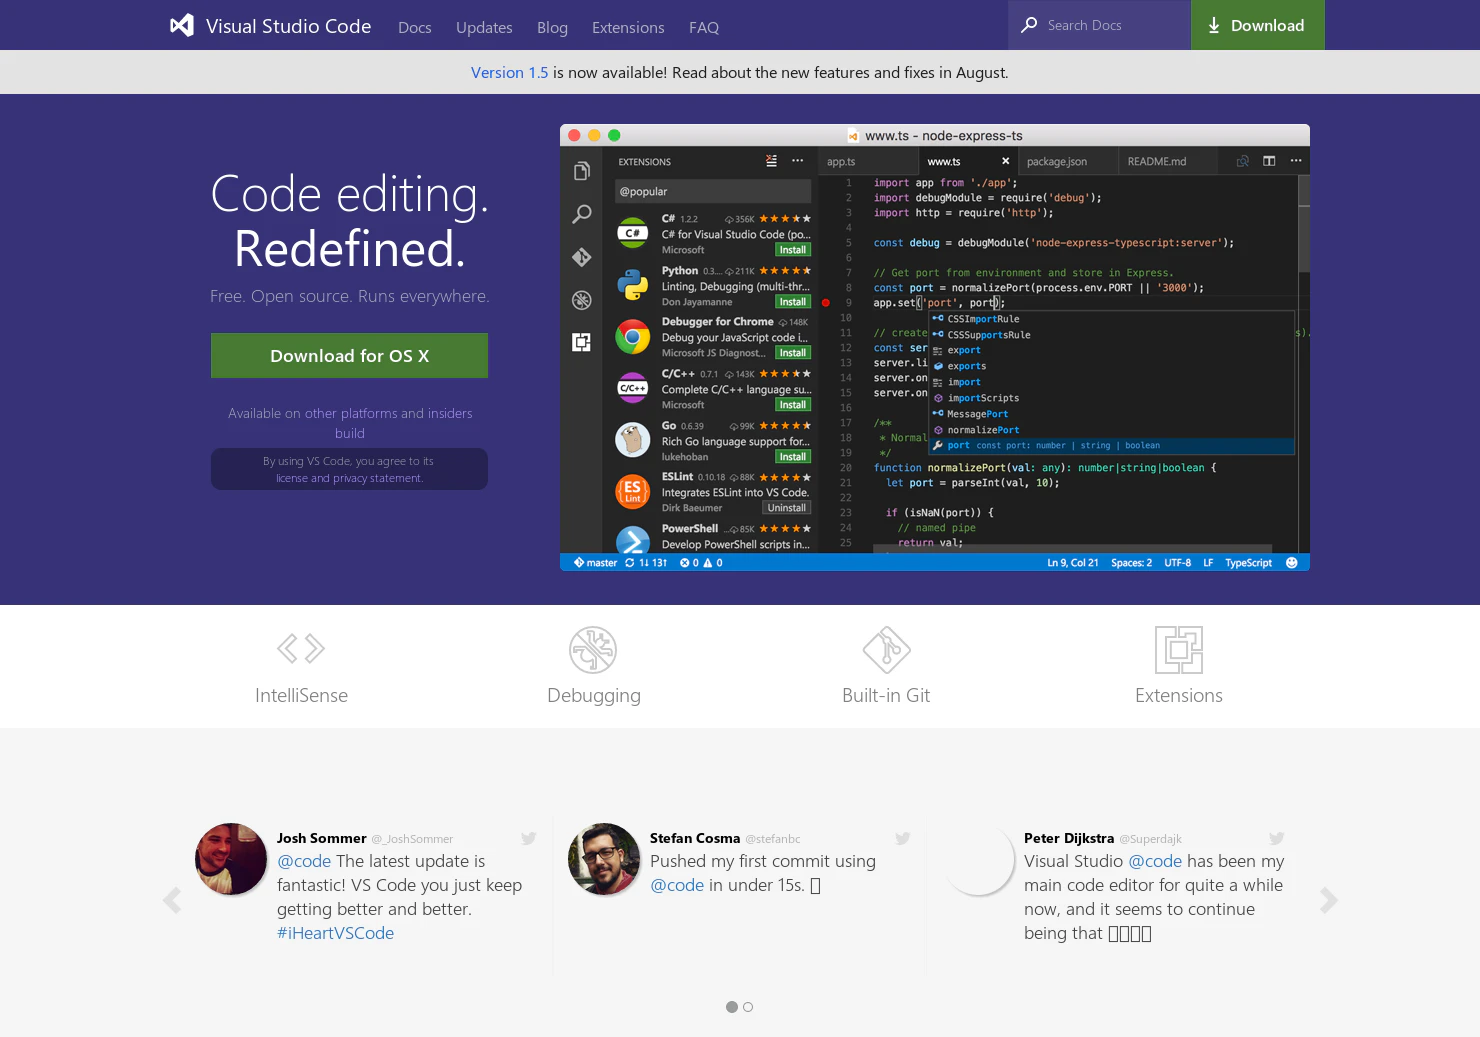The height and width of the screenshot is (1037, 1480).
Task: Click the Git source control icon in activity bar
Action: 581,257
